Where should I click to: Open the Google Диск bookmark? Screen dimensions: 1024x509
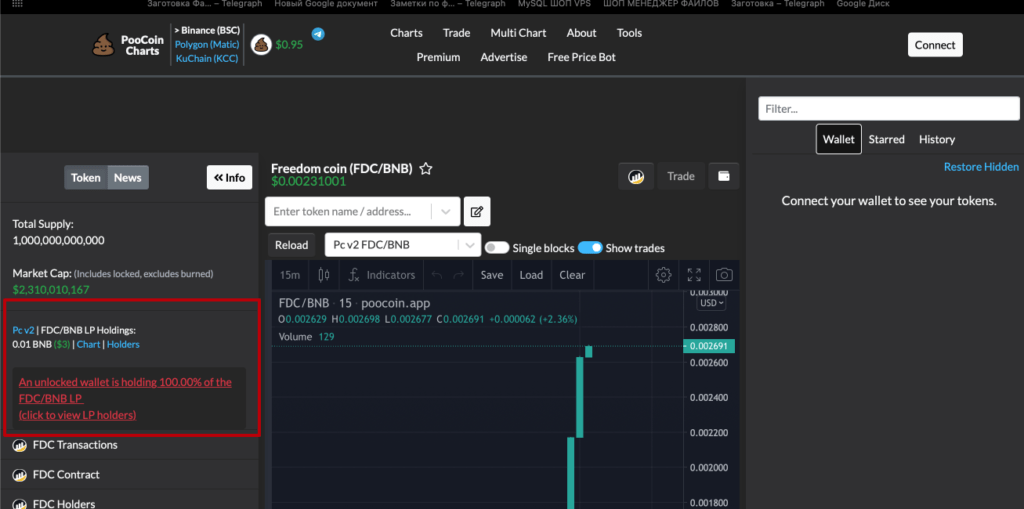(x=863, y=4)
